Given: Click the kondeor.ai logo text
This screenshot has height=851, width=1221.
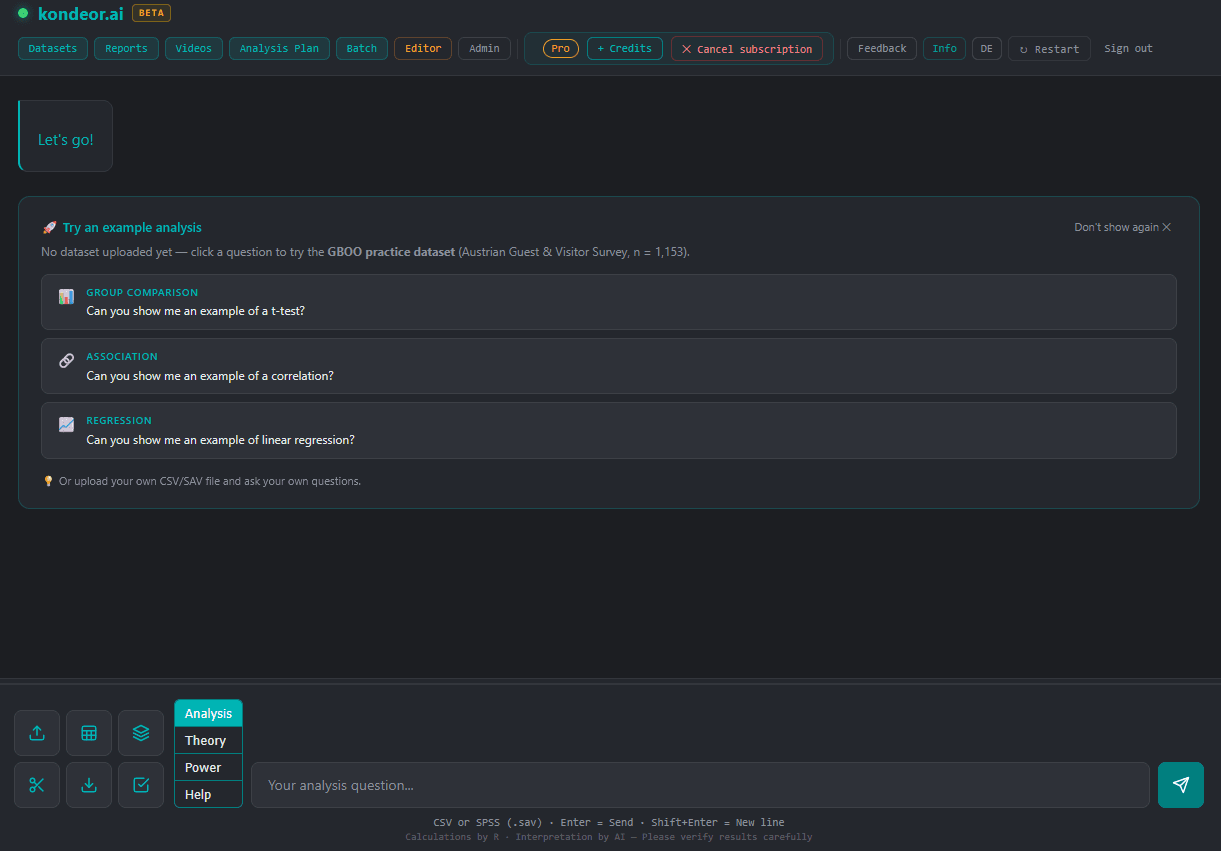Looking at the screenshot, I should tap(81, 13).
